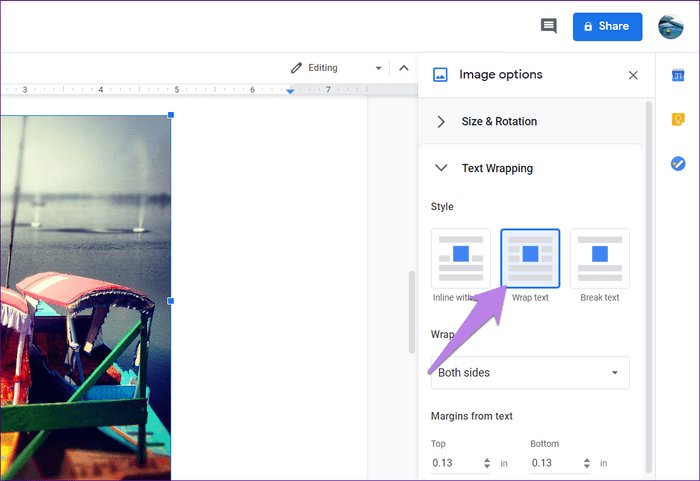Click the top-right image resize handle

(x=171, y=115)
